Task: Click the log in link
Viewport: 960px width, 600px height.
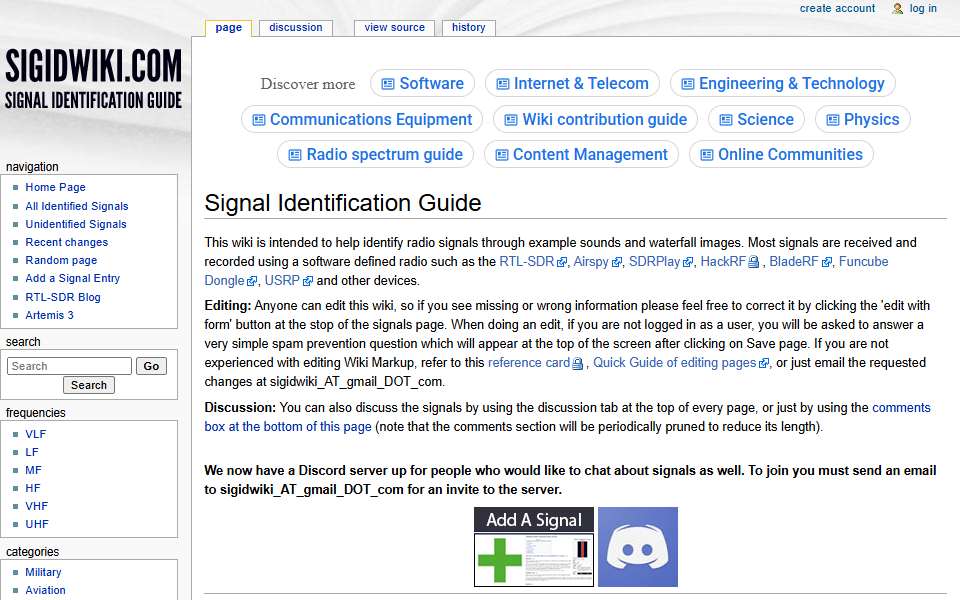Action: (923, 9)
